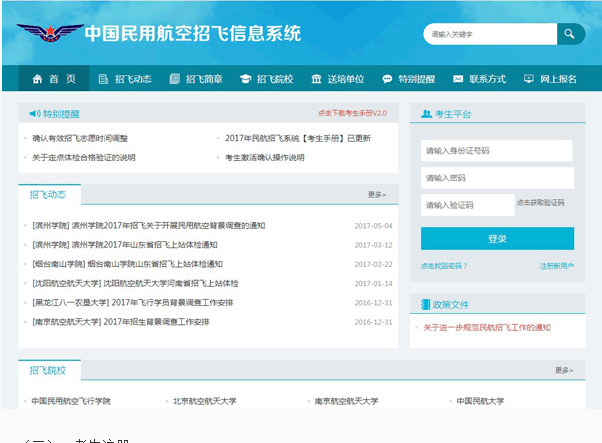
Task: Click the 点击找回密码 link
Action: [444, 266]
